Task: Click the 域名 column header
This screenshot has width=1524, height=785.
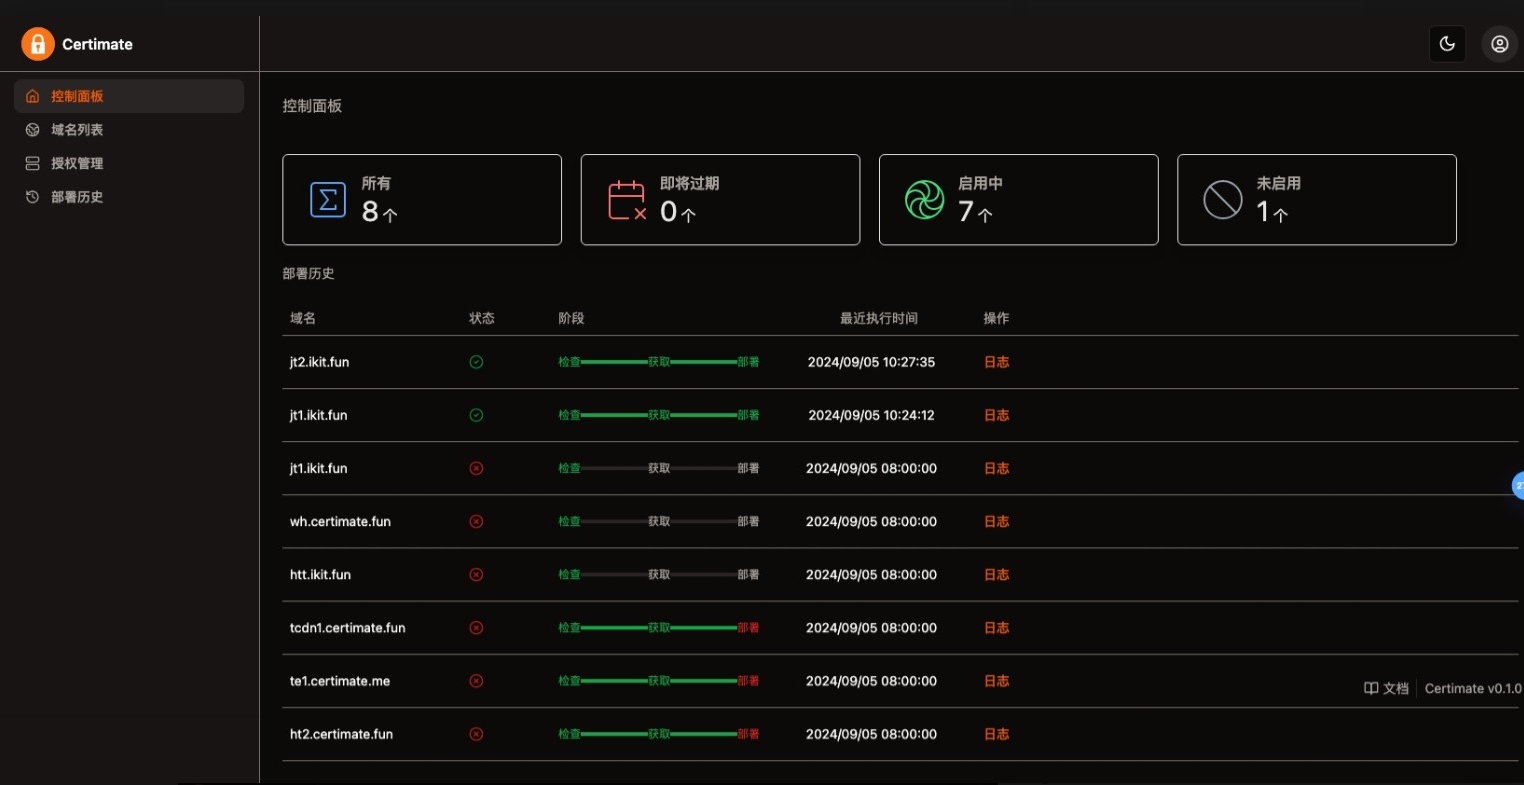Action: point(303,318)
